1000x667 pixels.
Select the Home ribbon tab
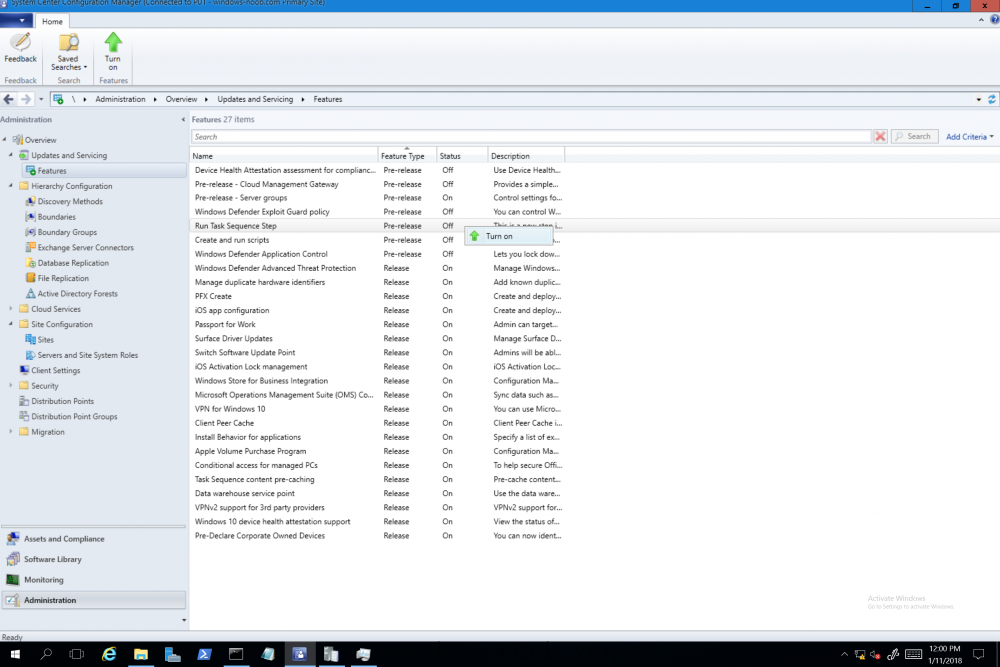click(x=52, y=21)
